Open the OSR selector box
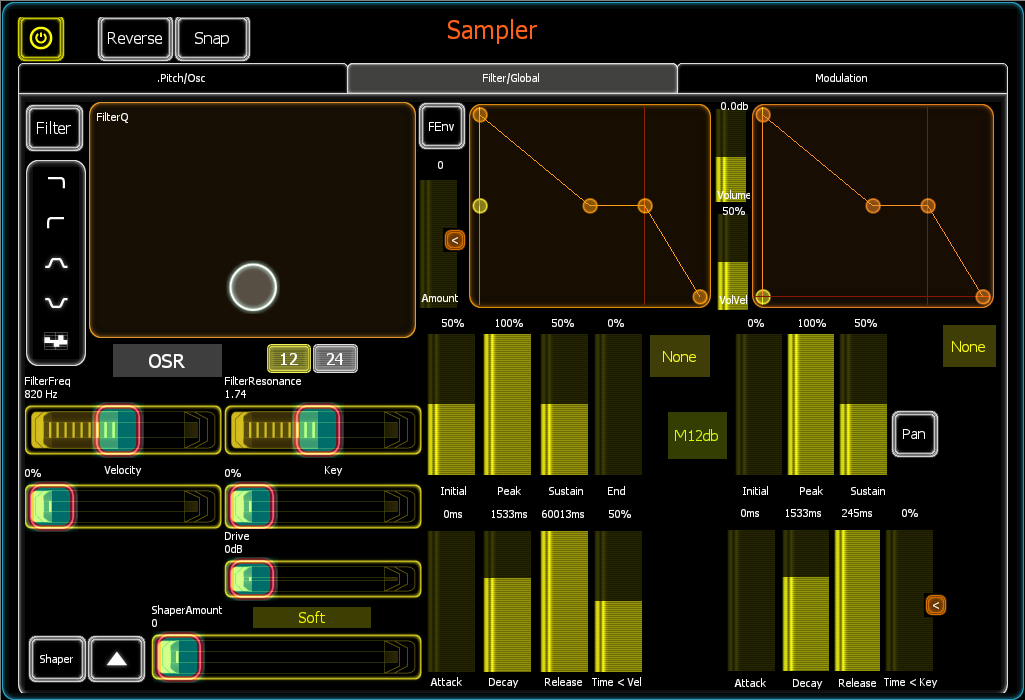This screenshot has width=1025, height=700. pyautogui.click(x=167, y=361)
